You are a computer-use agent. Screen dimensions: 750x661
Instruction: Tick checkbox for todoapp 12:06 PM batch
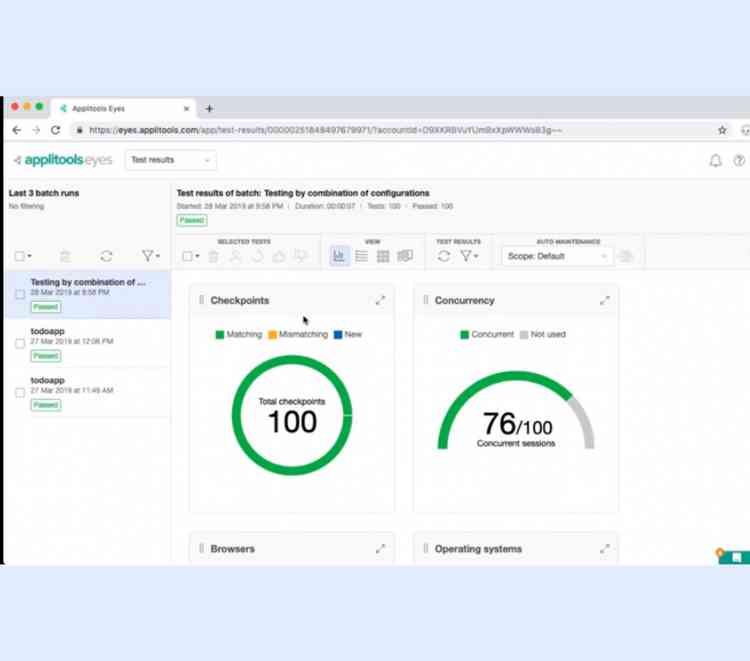point(20,343)
